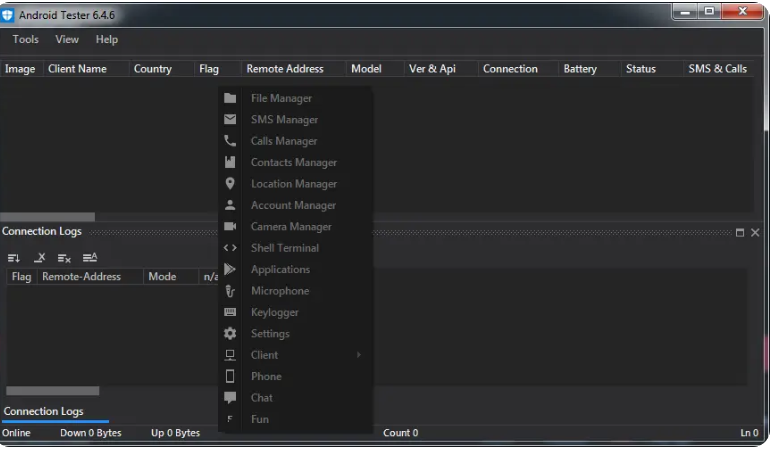Click the Flag column header in Connection Logs
The height and width of the screenshot is (452, 771).
click(21, 276)
